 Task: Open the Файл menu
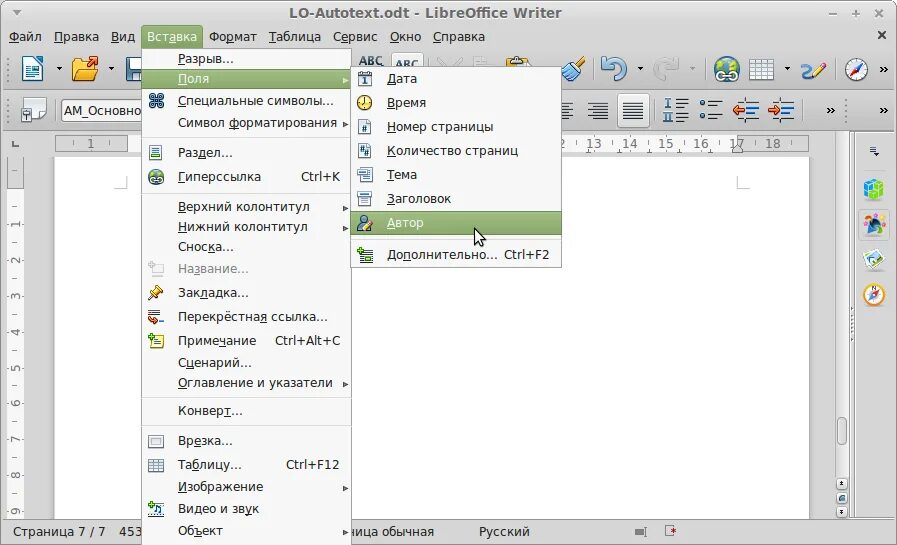click(x=25, y=37)
